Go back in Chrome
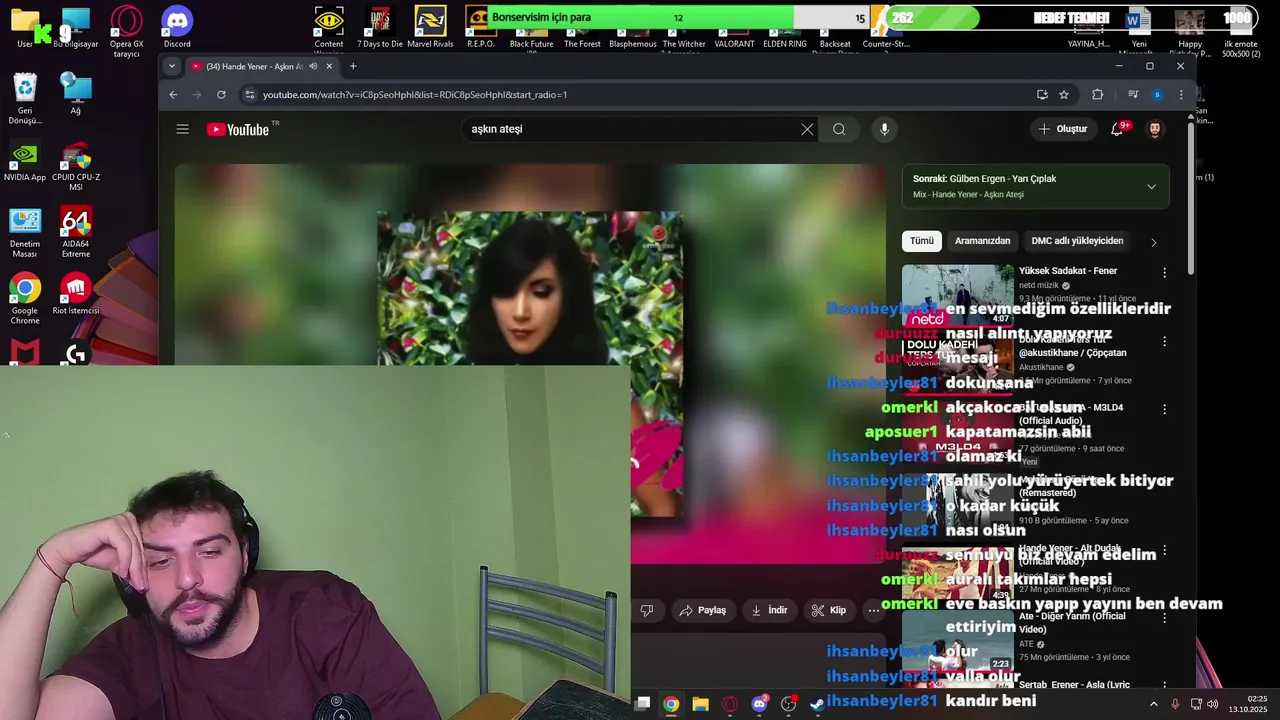This screenshot has width=1280, height=720. tap(173, 94)
